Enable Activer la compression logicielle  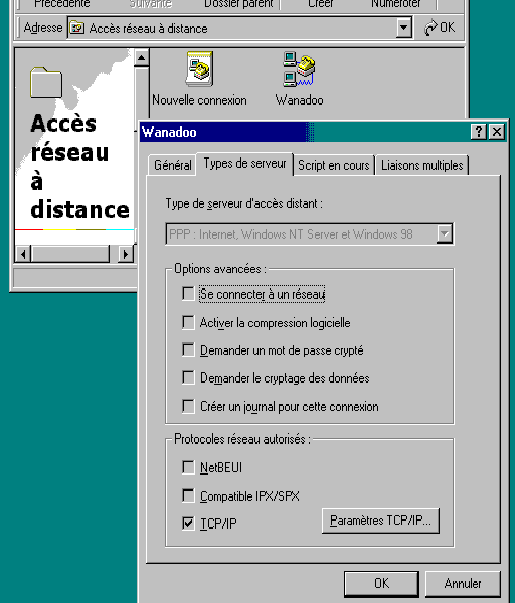point(188,322)
